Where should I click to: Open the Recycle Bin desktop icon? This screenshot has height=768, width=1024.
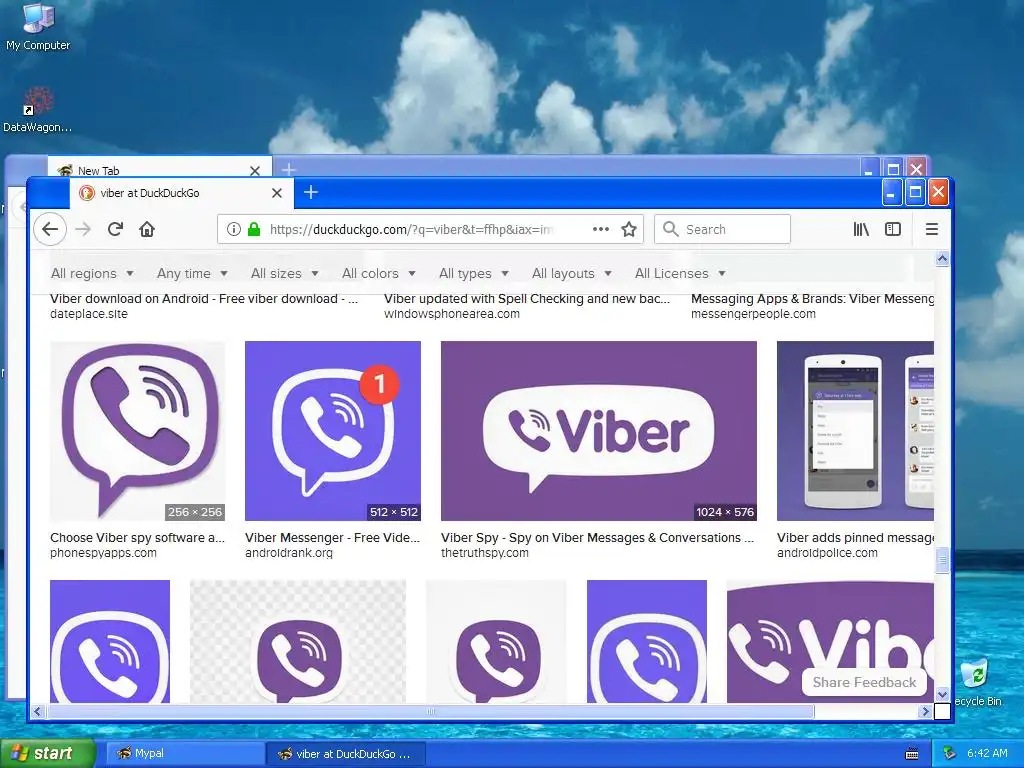click(978, 682)
